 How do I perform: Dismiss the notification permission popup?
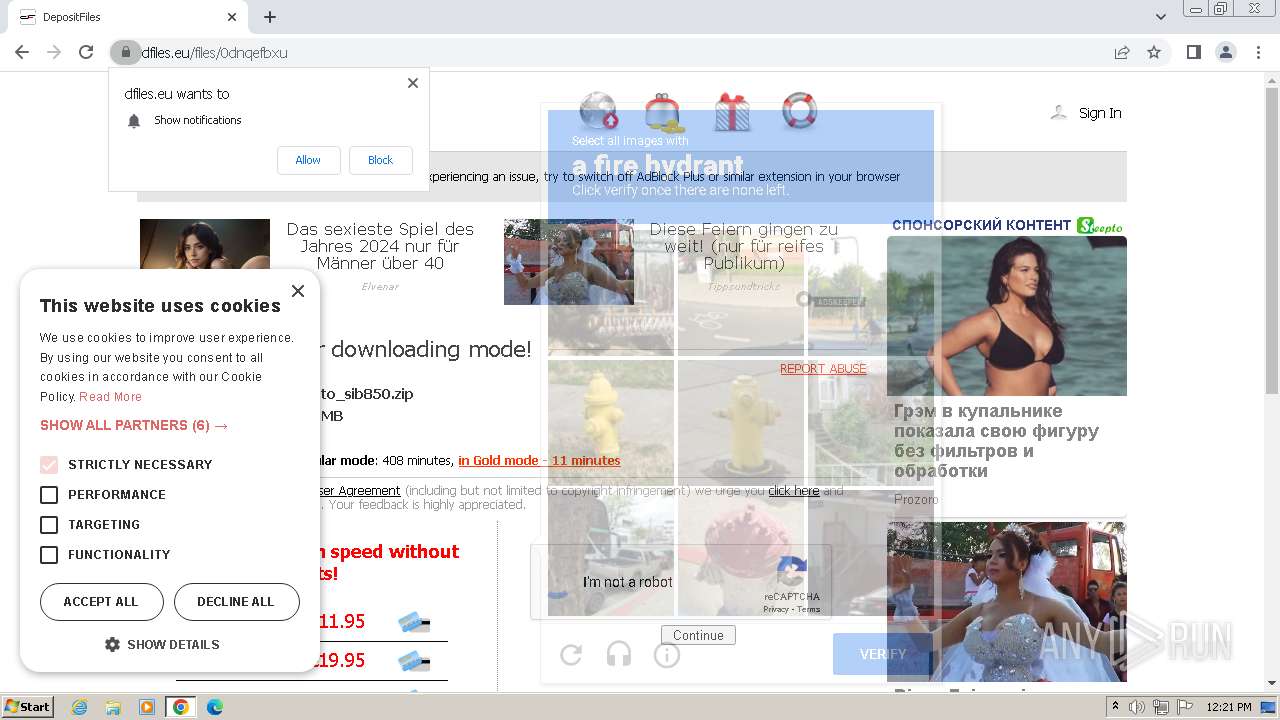click(x=413, y=83)
